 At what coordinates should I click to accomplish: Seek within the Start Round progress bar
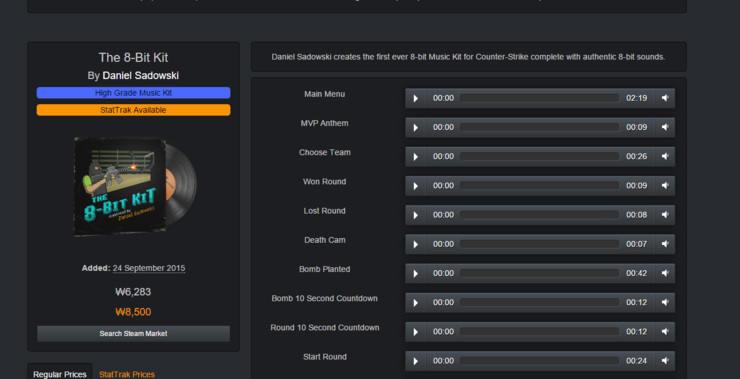(539, 361)
